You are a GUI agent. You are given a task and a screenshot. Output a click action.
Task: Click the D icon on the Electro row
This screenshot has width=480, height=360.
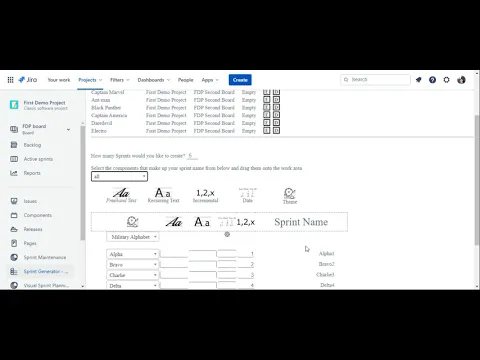click(x=276, y=130)
